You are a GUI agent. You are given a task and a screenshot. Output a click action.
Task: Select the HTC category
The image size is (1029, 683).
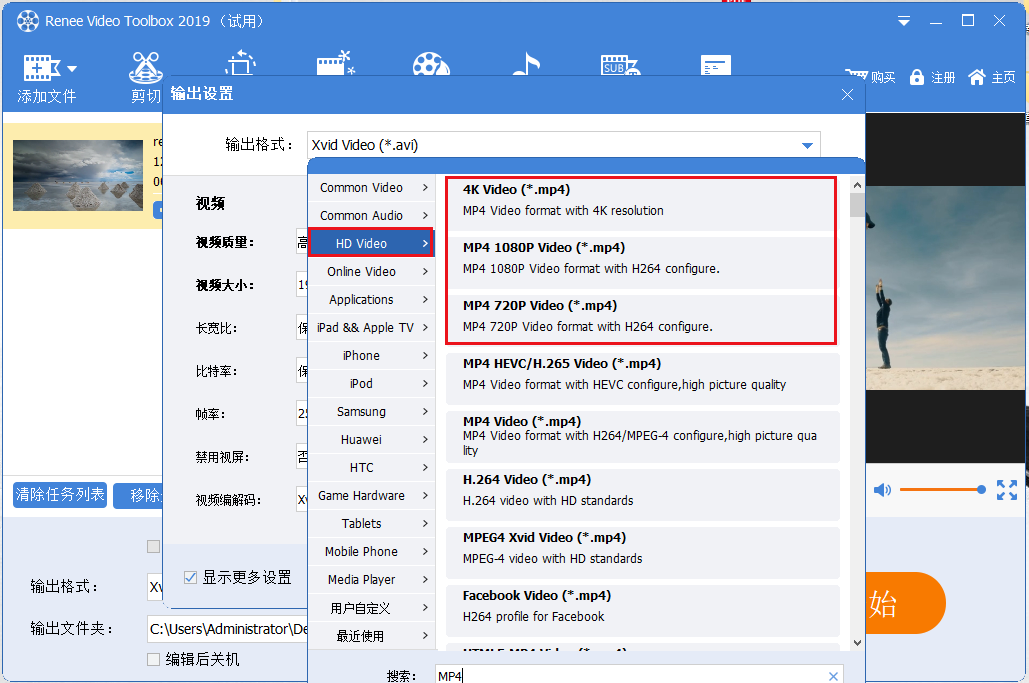tap(371, 468)
